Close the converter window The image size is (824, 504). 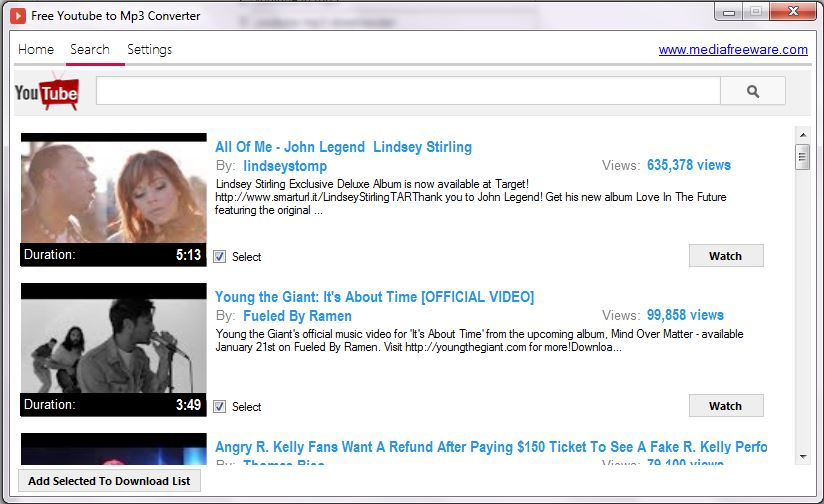[x=794, y=11]
